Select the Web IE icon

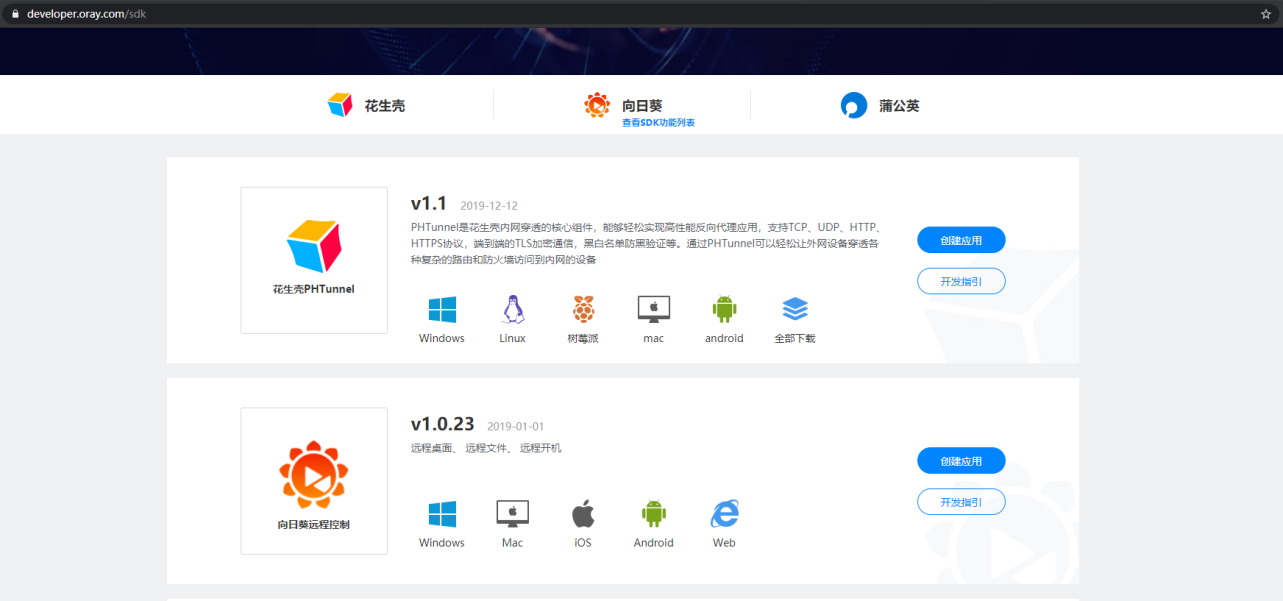(724, 515)
